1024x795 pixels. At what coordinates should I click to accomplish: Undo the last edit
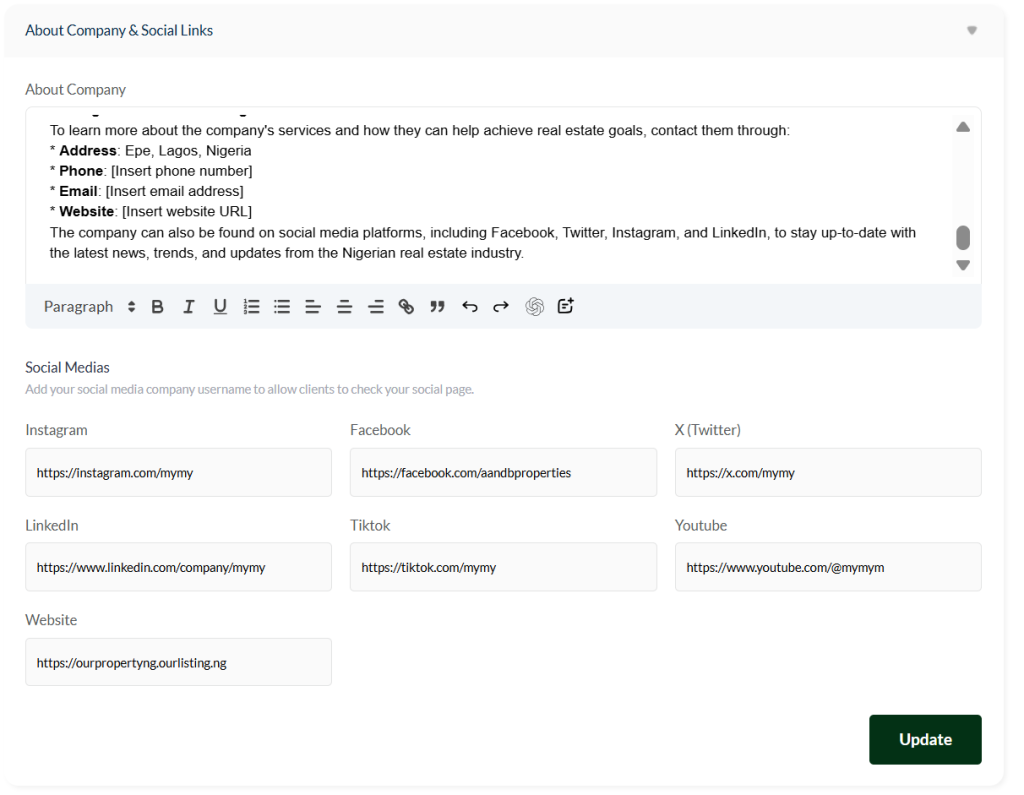tap(469, 307)
